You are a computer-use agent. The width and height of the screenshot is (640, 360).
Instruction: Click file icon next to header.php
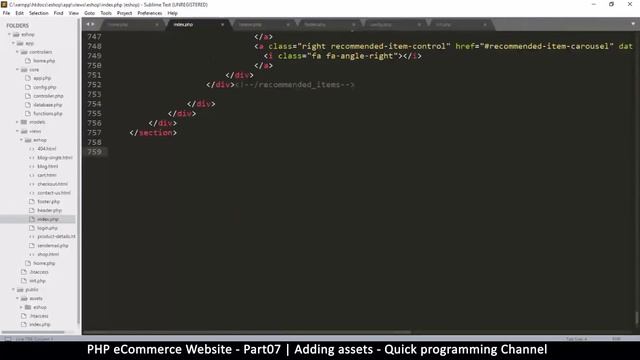tap(32, 210)
